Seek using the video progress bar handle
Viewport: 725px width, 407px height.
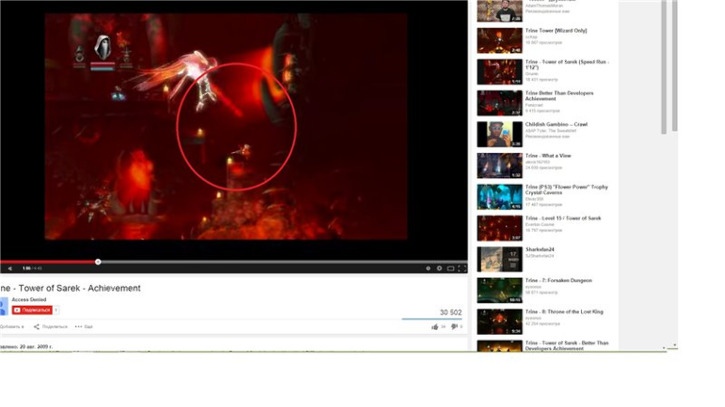pyautogui.click(x=98, y=262)
